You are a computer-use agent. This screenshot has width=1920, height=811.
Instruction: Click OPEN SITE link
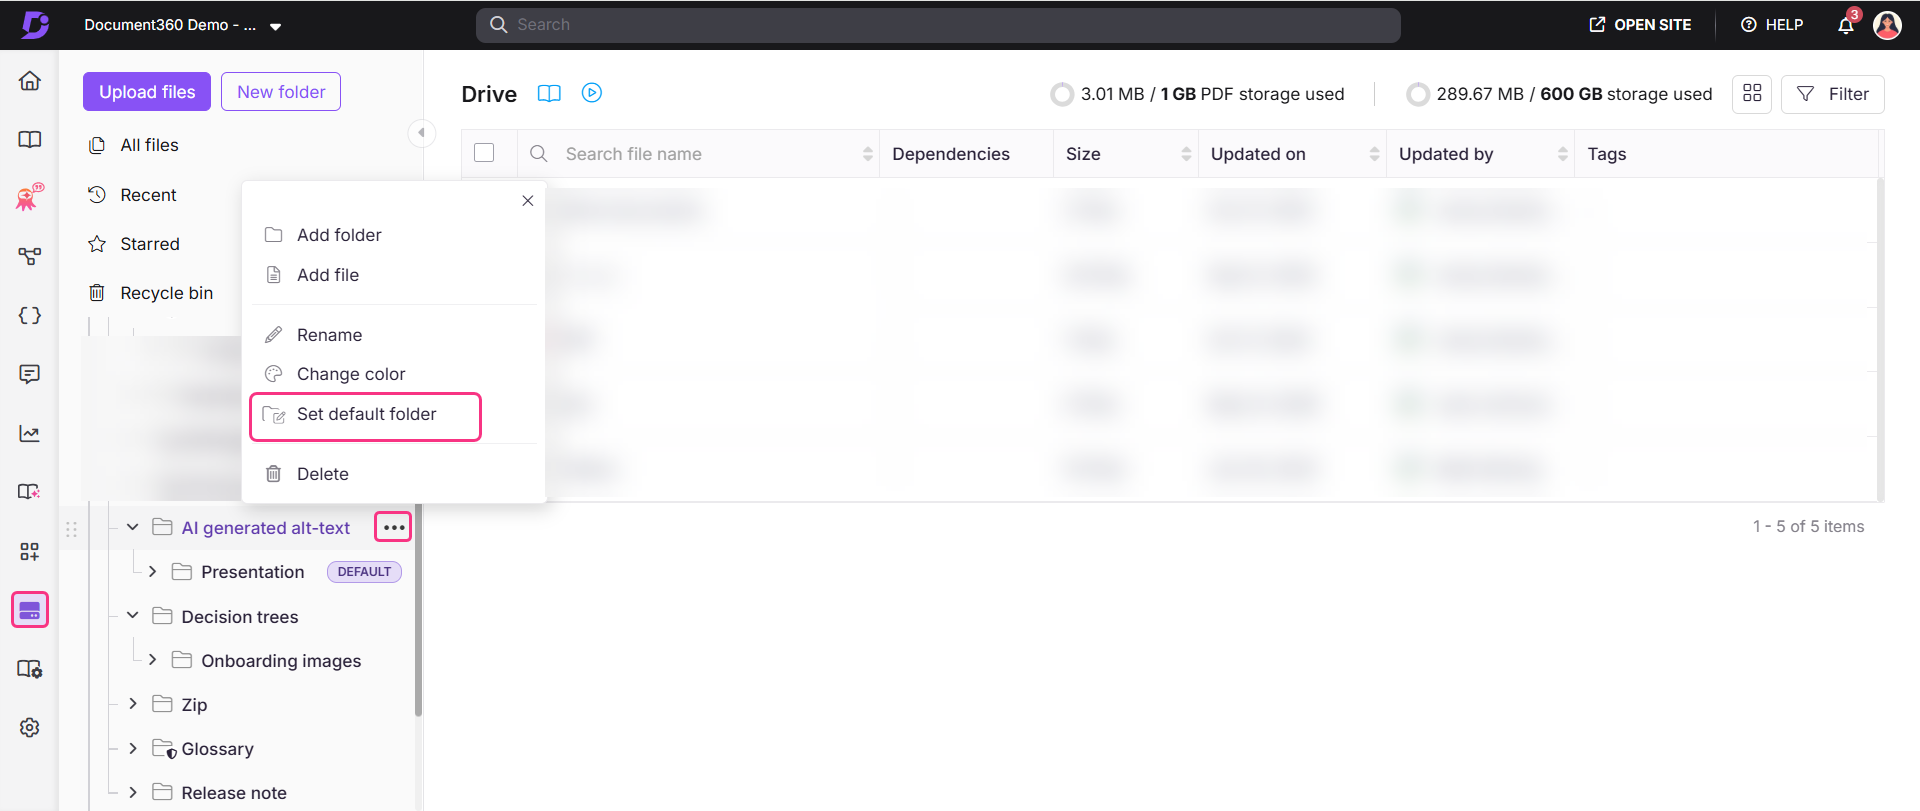click(x=1640, y=25)
